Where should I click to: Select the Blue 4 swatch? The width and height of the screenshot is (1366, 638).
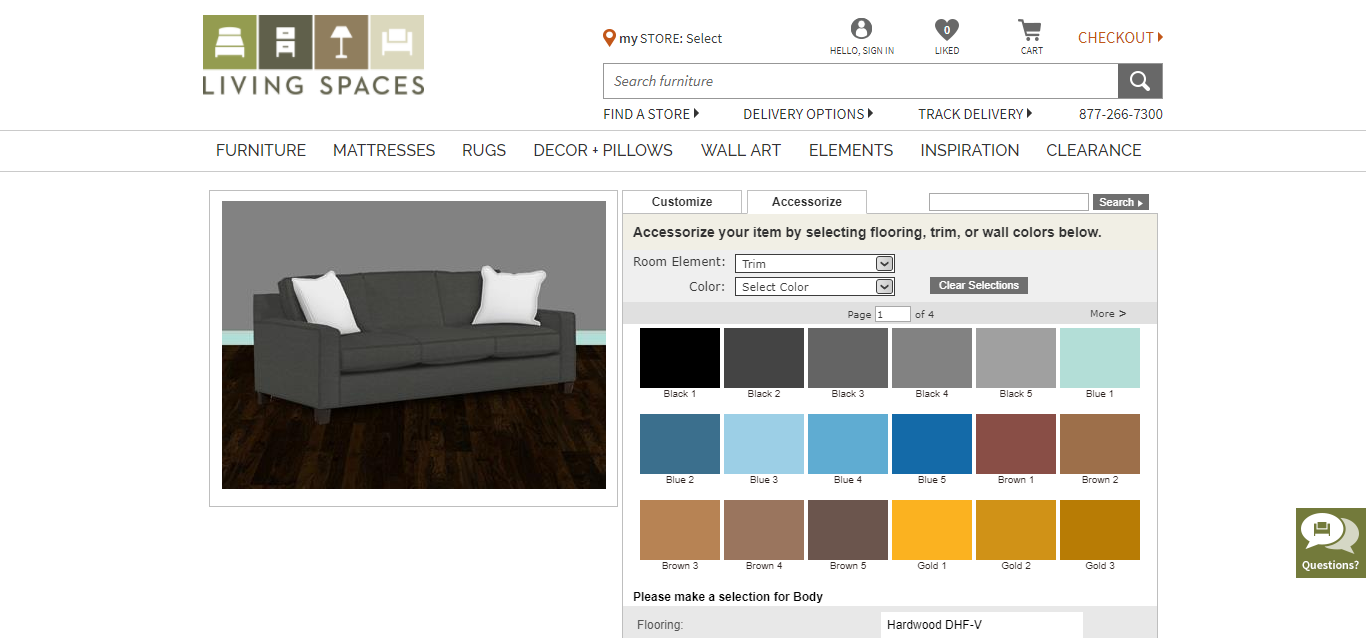(848, 444)
